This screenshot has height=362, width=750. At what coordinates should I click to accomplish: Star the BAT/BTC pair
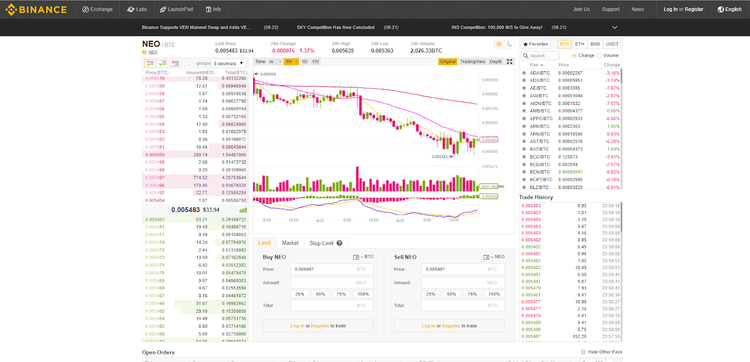click(524, 149)
